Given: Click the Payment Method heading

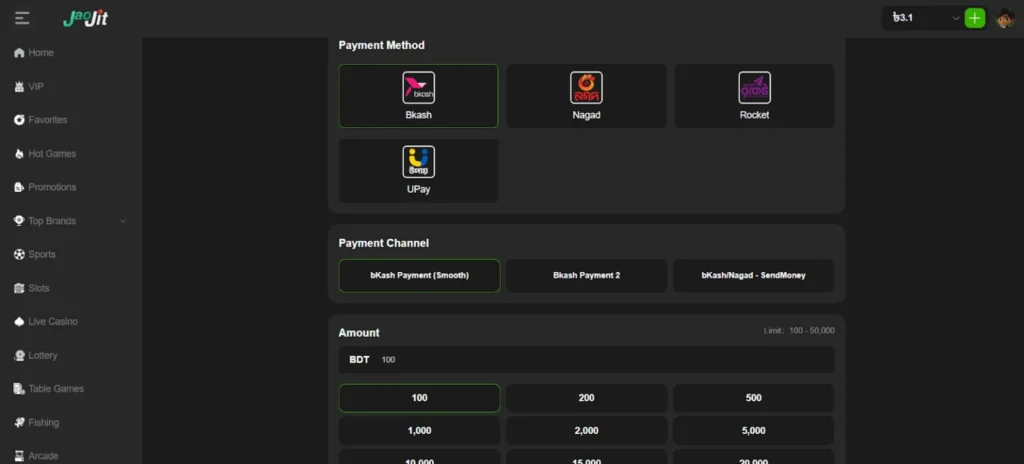Looking at the screenshot, I should (381, 45).
